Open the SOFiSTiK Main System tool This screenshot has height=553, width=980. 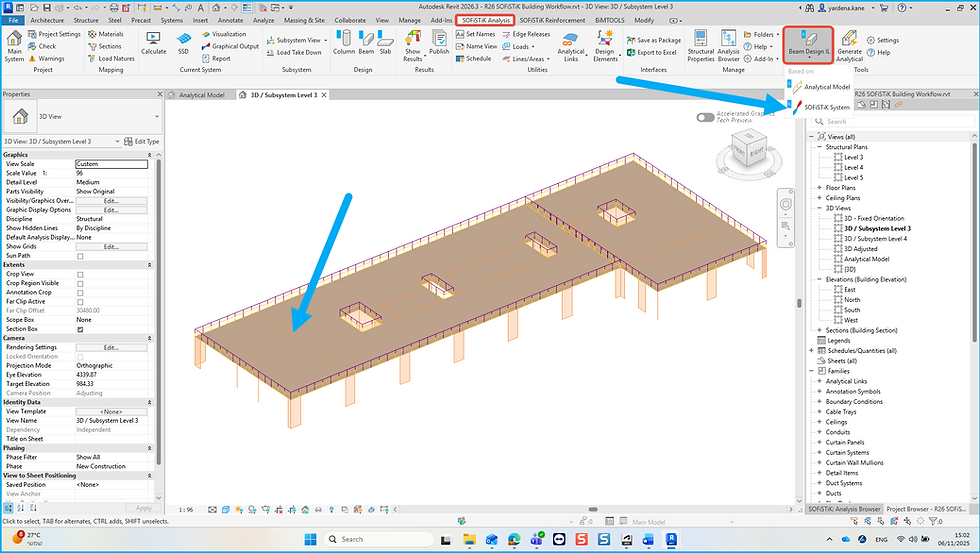tap(14, 46)
